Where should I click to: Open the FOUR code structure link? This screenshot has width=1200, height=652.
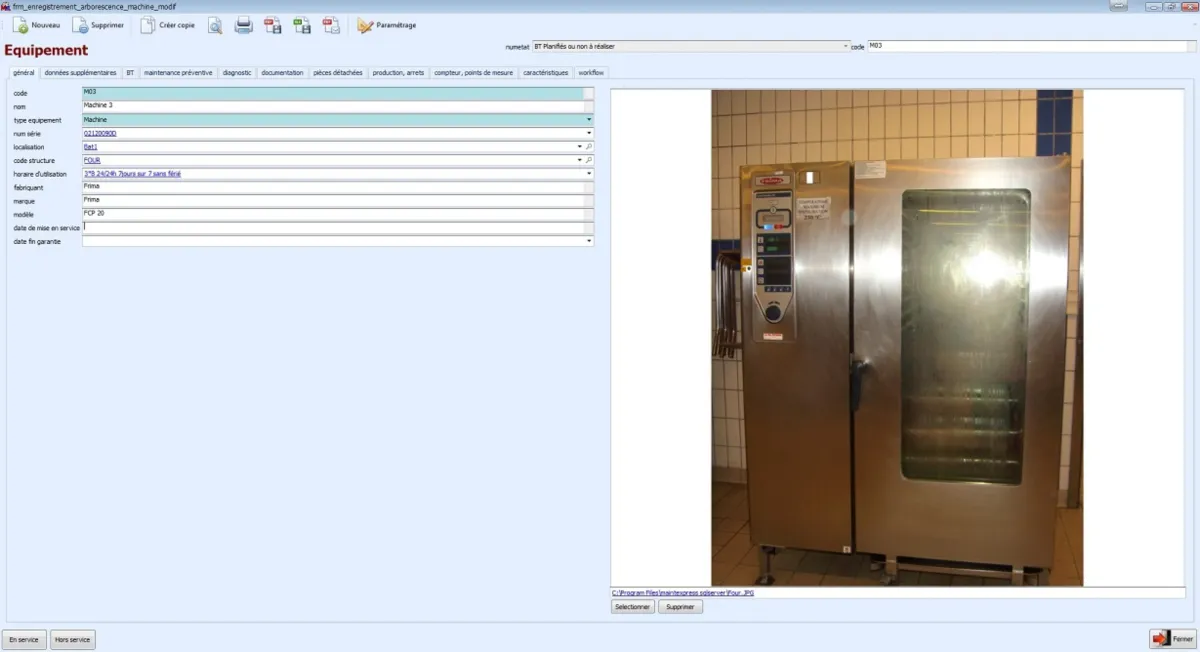click(x=92, y=160)
